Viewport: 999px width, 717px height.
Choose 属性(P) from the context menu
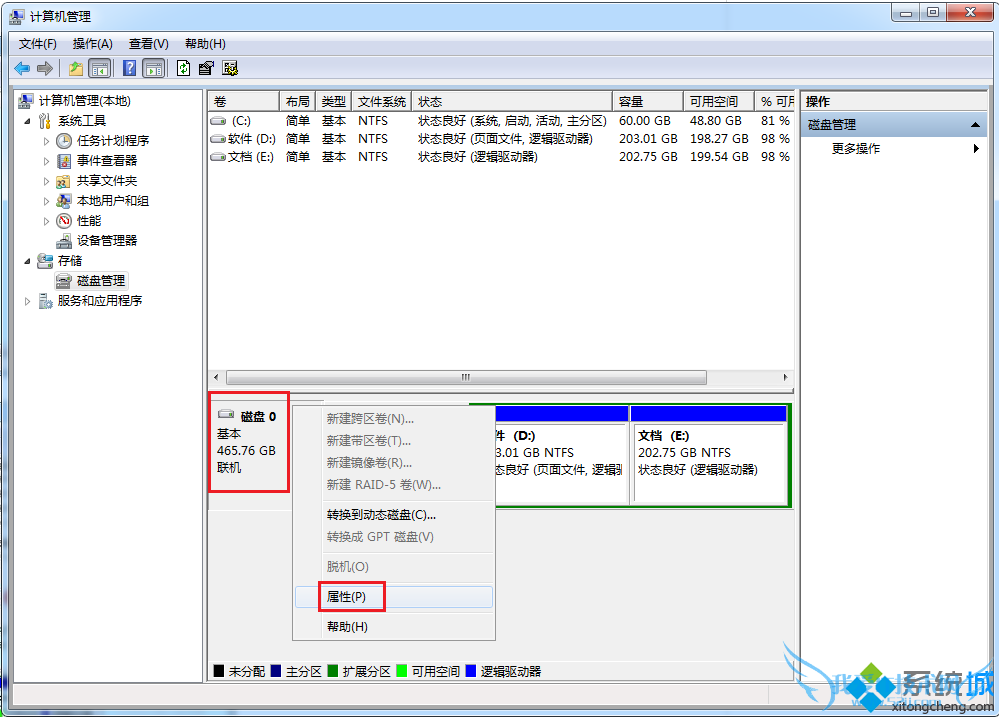394,597
